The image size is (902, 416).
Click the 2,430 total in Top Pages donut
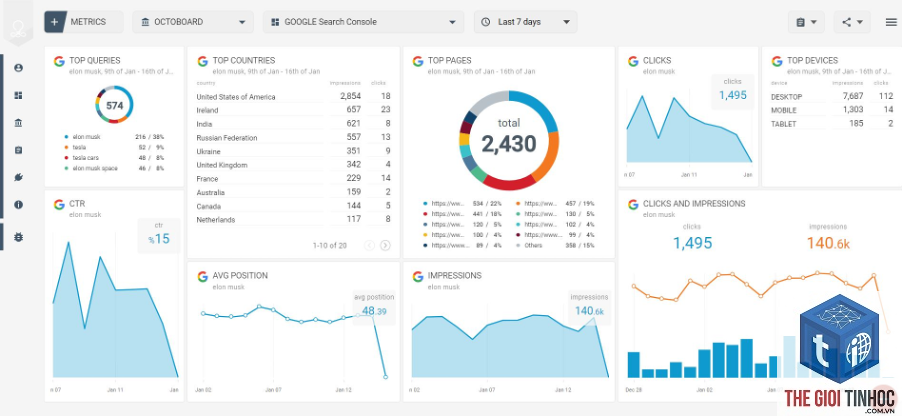[x=509, y=144]
